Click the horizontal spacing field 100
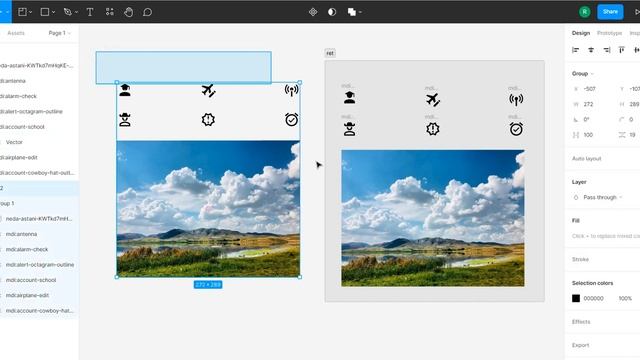The image size is (640, 360). pos(588,135)
